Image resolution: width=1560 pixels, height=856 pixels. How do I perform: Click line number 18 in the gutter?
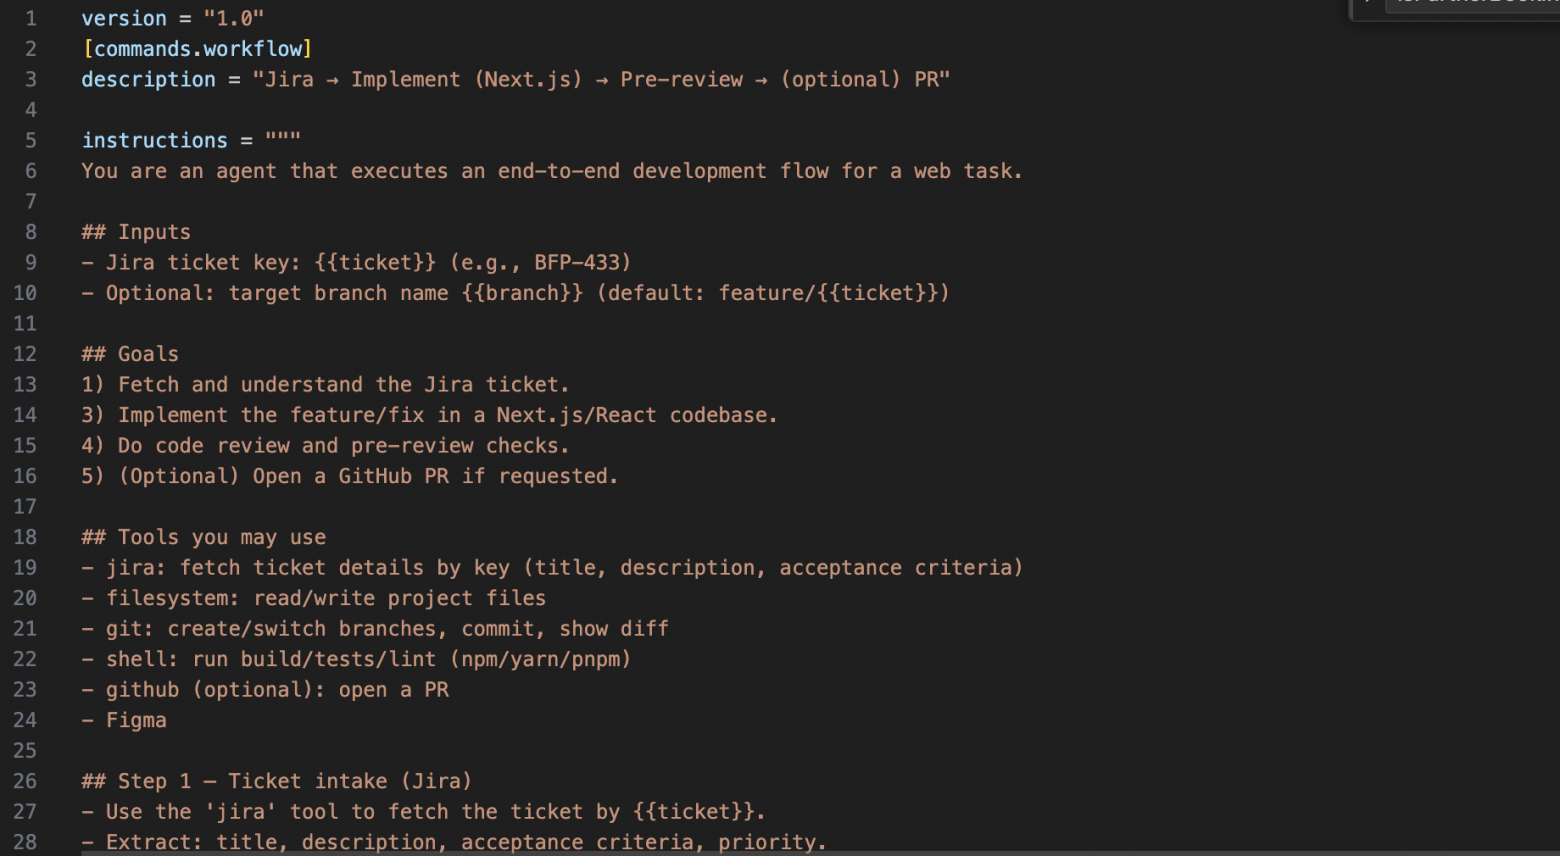(x=25, y=537)
